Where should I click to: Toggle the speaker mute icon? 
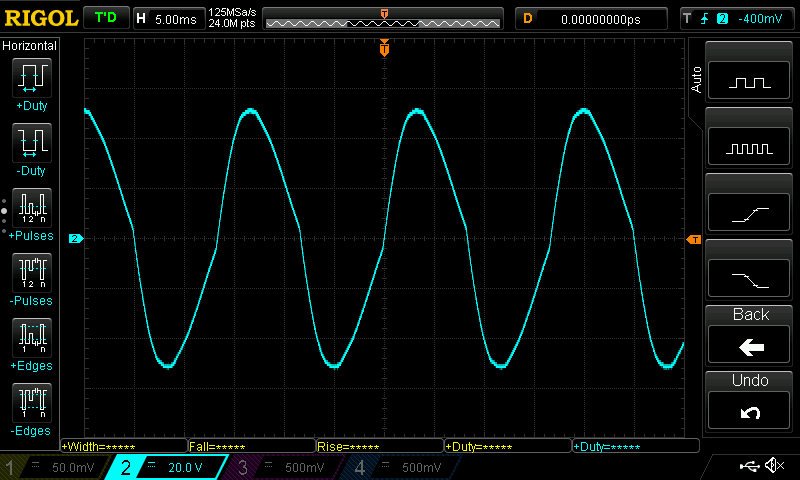tap(774, 466)
